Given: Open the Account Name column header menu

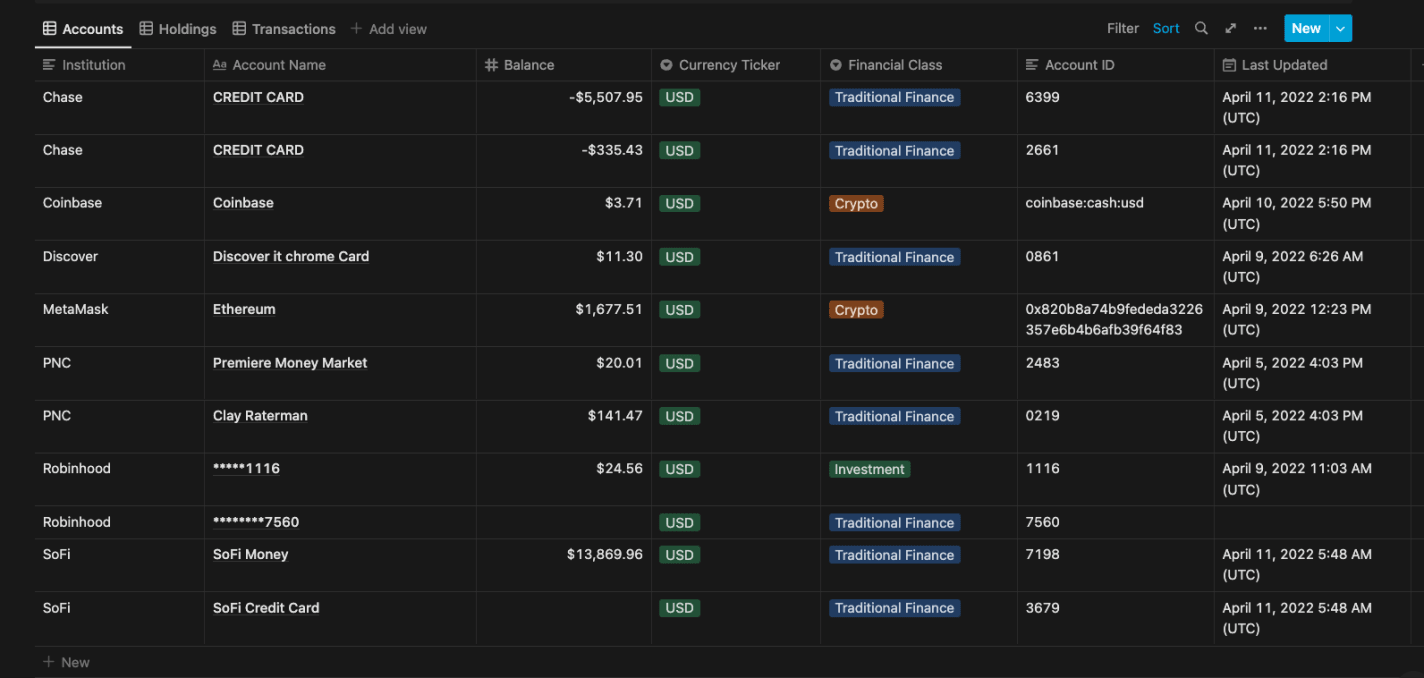Looking at the screenshot, I should (340, 65).
